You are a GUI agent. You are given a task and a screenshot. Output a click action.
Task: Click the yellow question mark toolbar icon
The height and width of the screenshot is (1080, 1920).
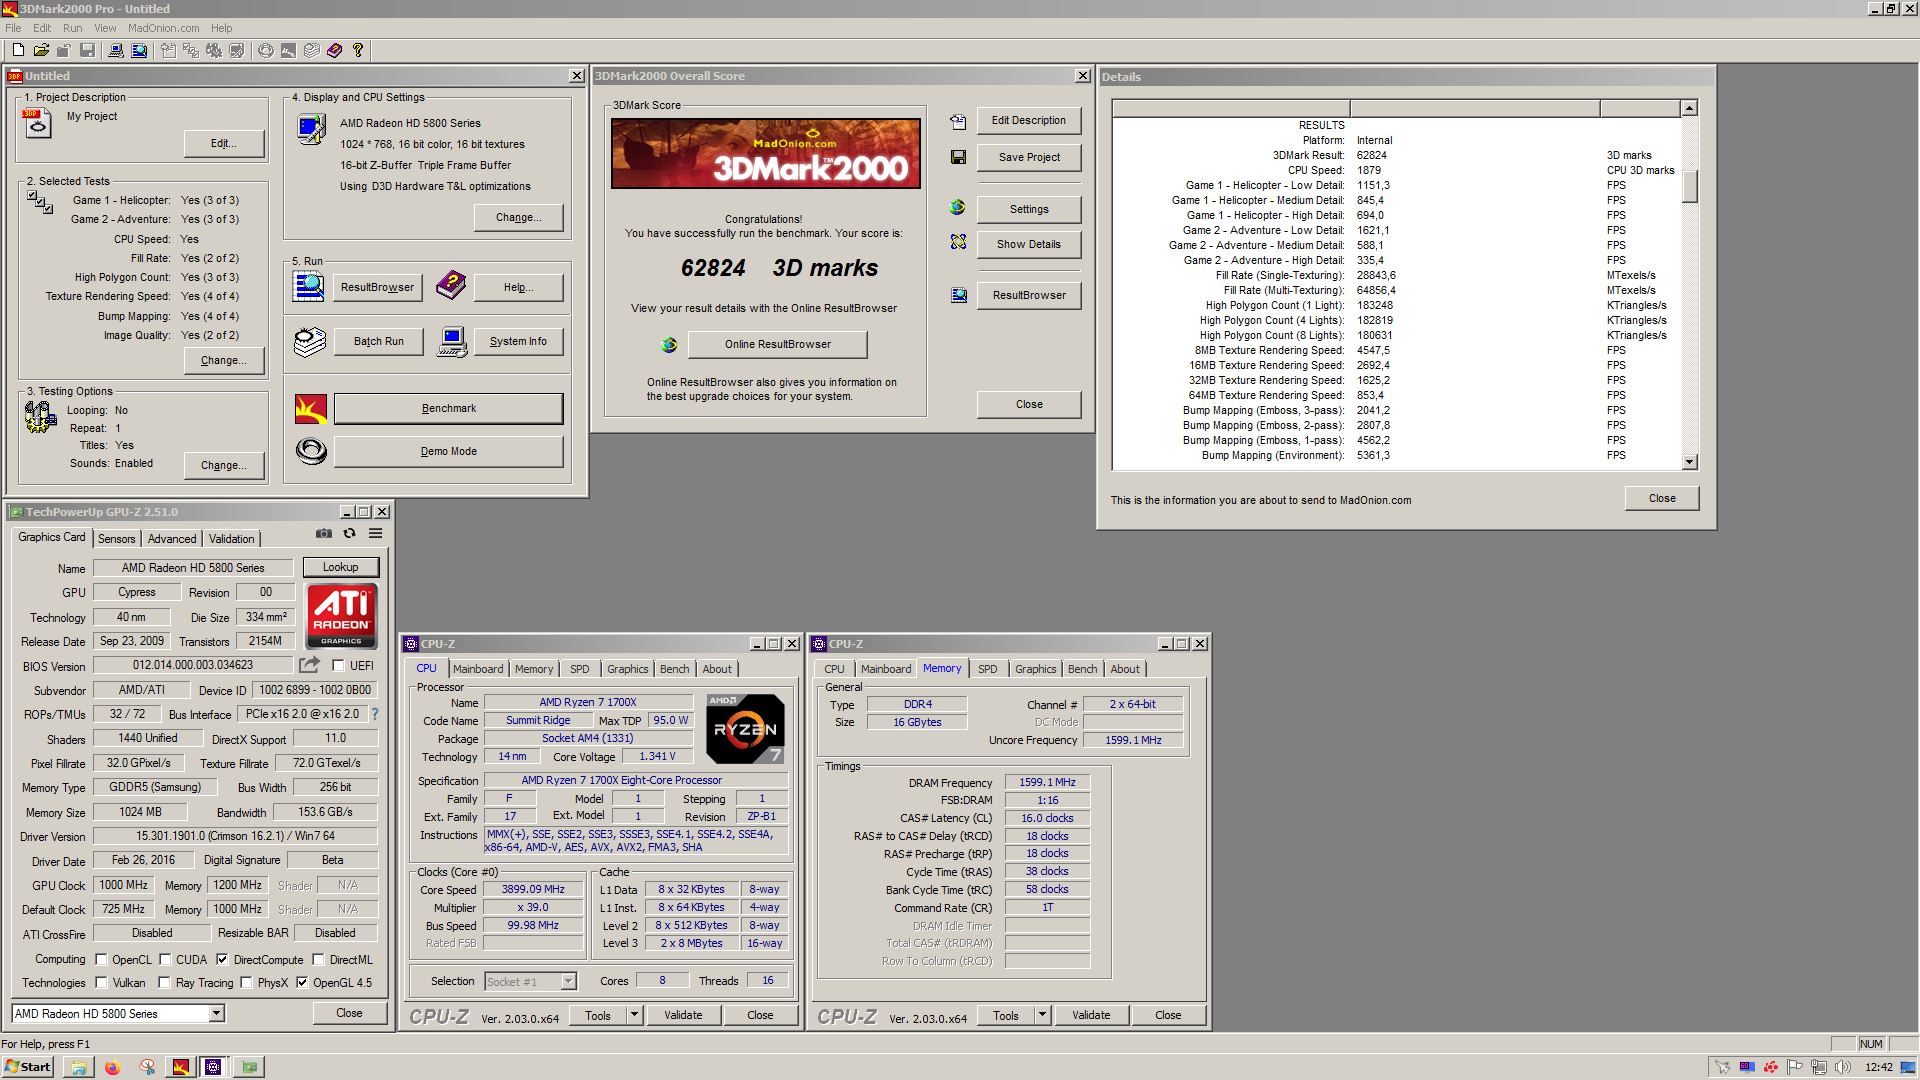tap(358, 50)
